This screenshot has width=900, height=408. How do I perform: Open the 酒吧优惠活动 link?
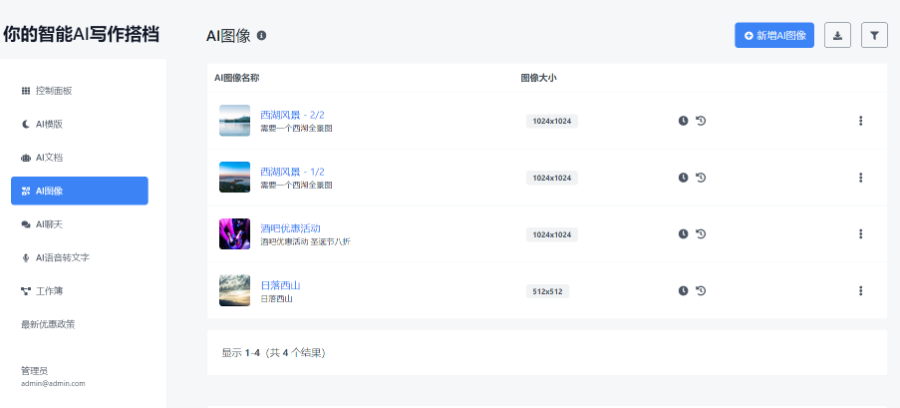click(x=290, y=228)
